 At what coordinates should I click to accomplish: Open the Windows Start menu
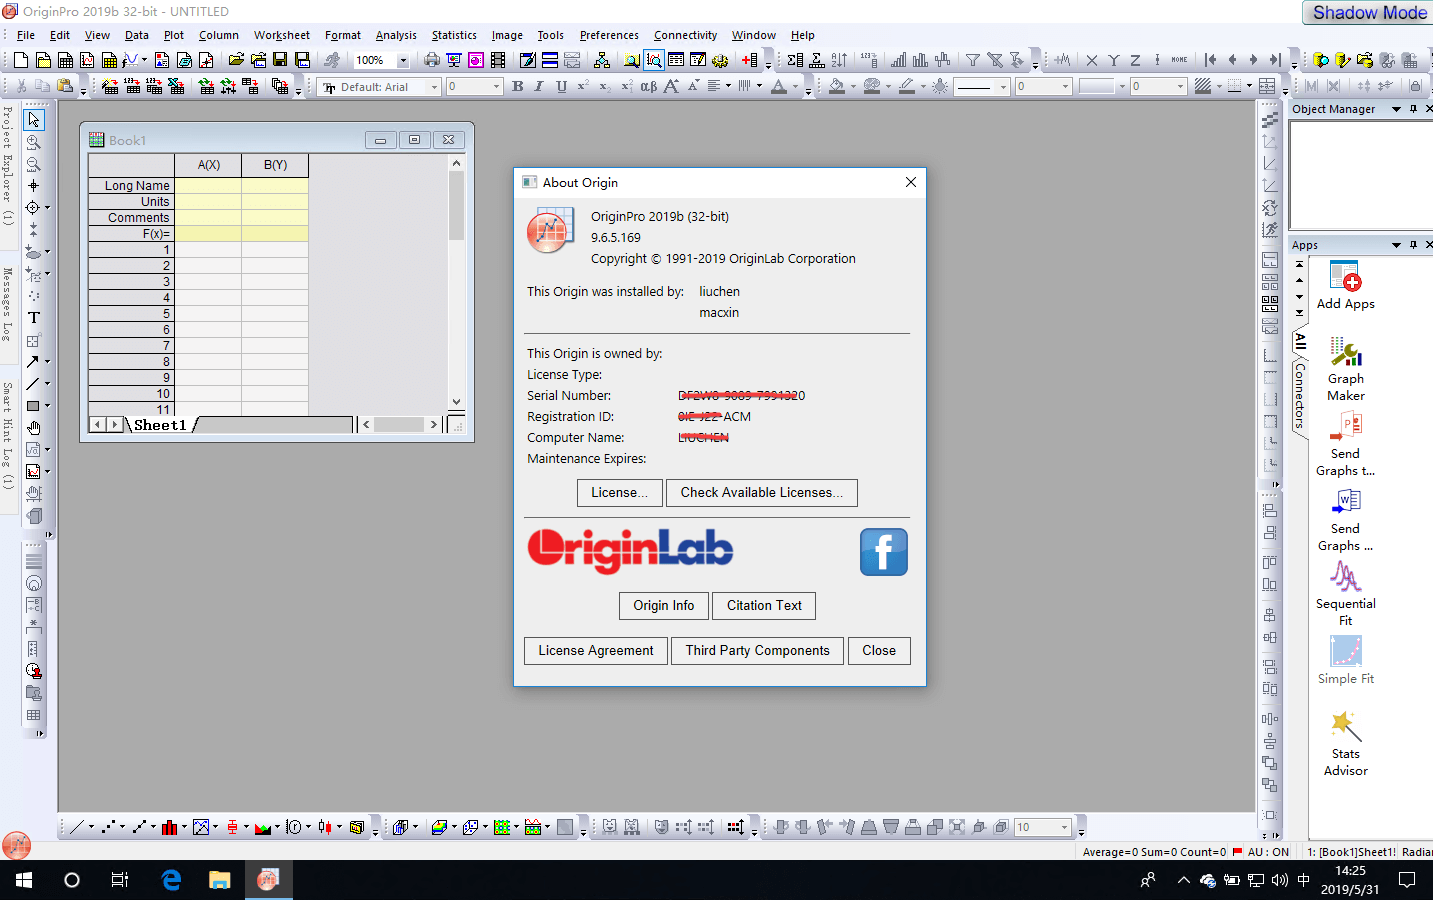[x=24, y=880]
